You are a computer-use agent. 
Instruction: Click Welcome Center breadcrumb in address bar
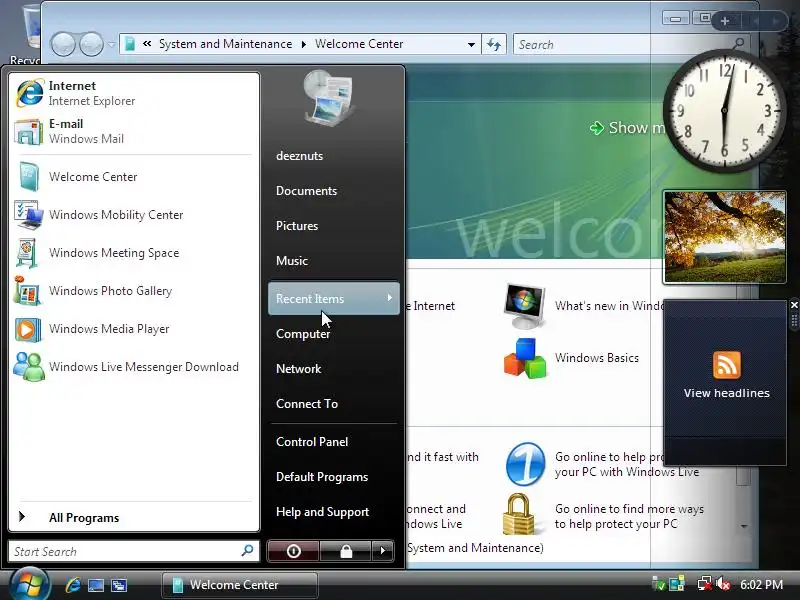tap(359, 44)
